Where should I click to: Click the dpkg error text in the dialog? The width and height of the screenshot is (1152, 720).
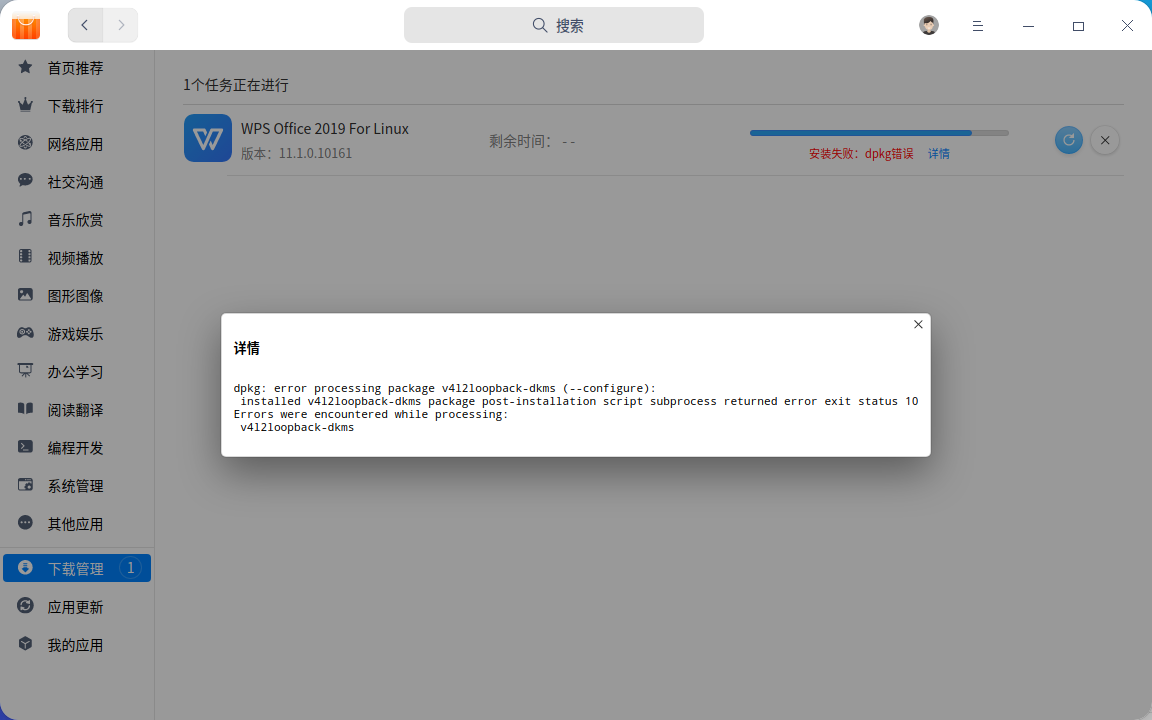point(576,408)
